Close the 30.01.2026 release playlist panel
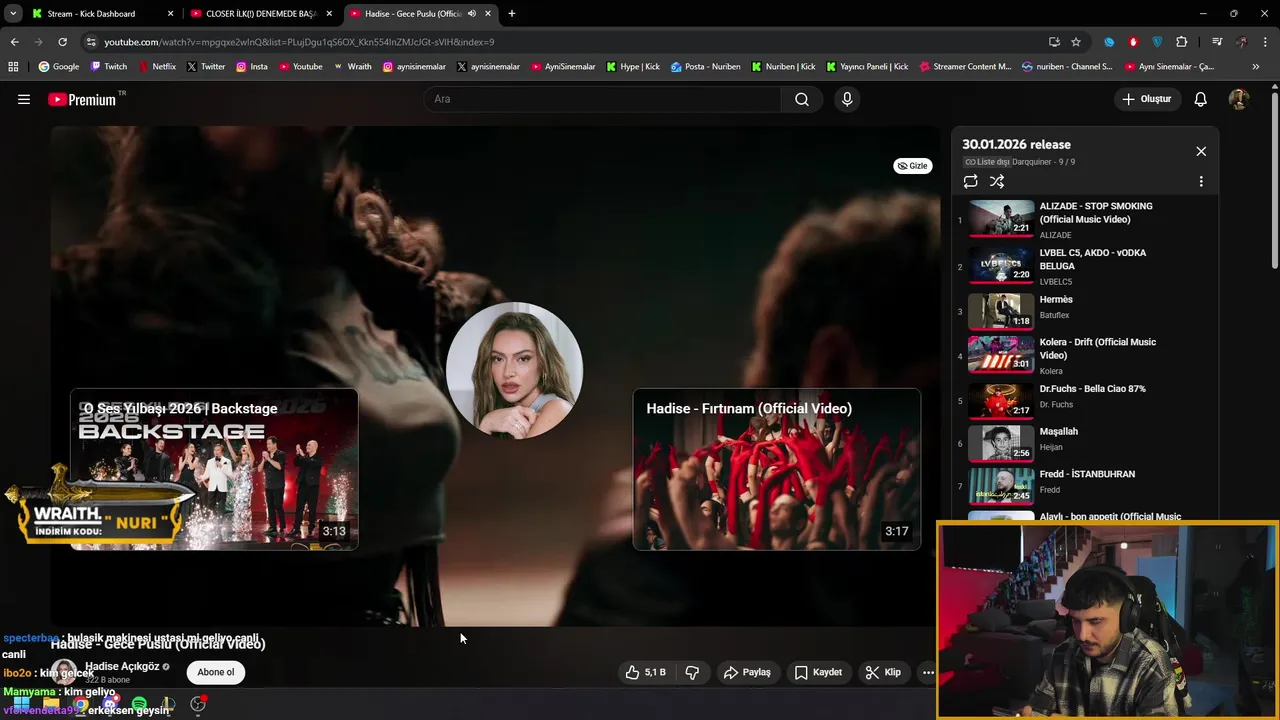Viewport: 1280px width, 720px height. click(x=1201, y=151)
